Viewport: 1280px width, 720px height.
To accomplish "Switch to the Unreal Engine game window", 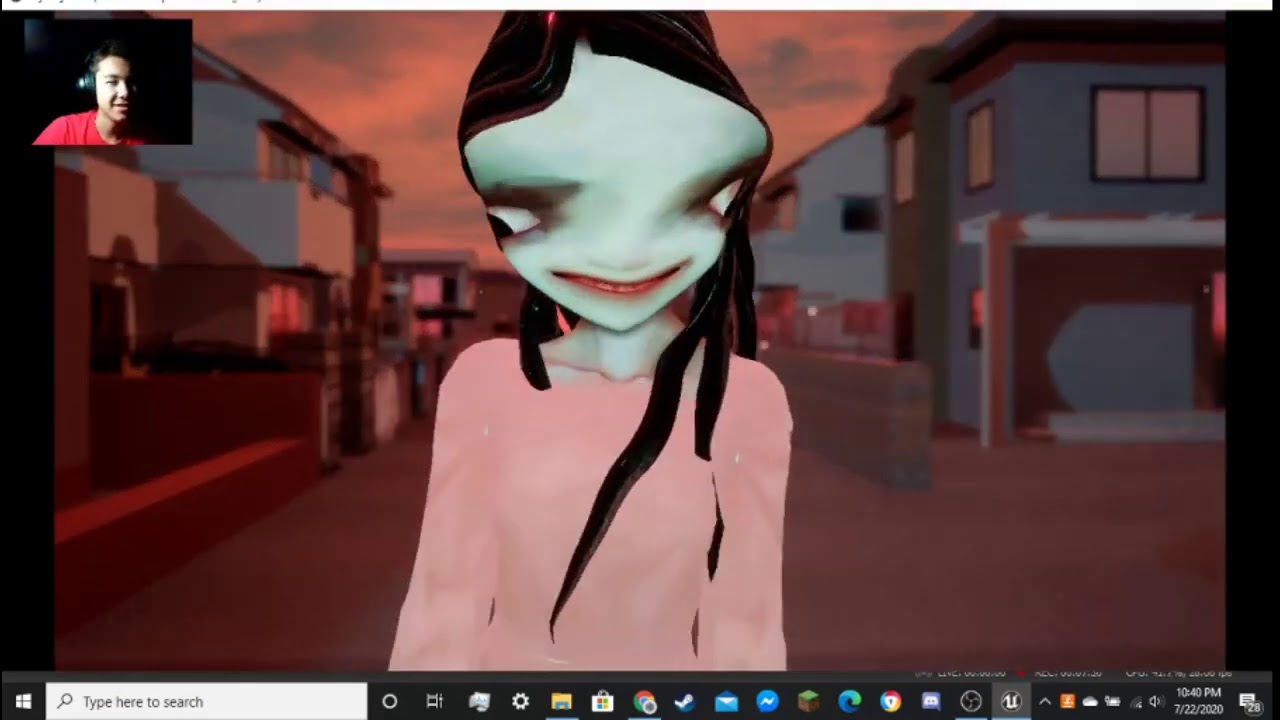I will tap(1011, 702).
